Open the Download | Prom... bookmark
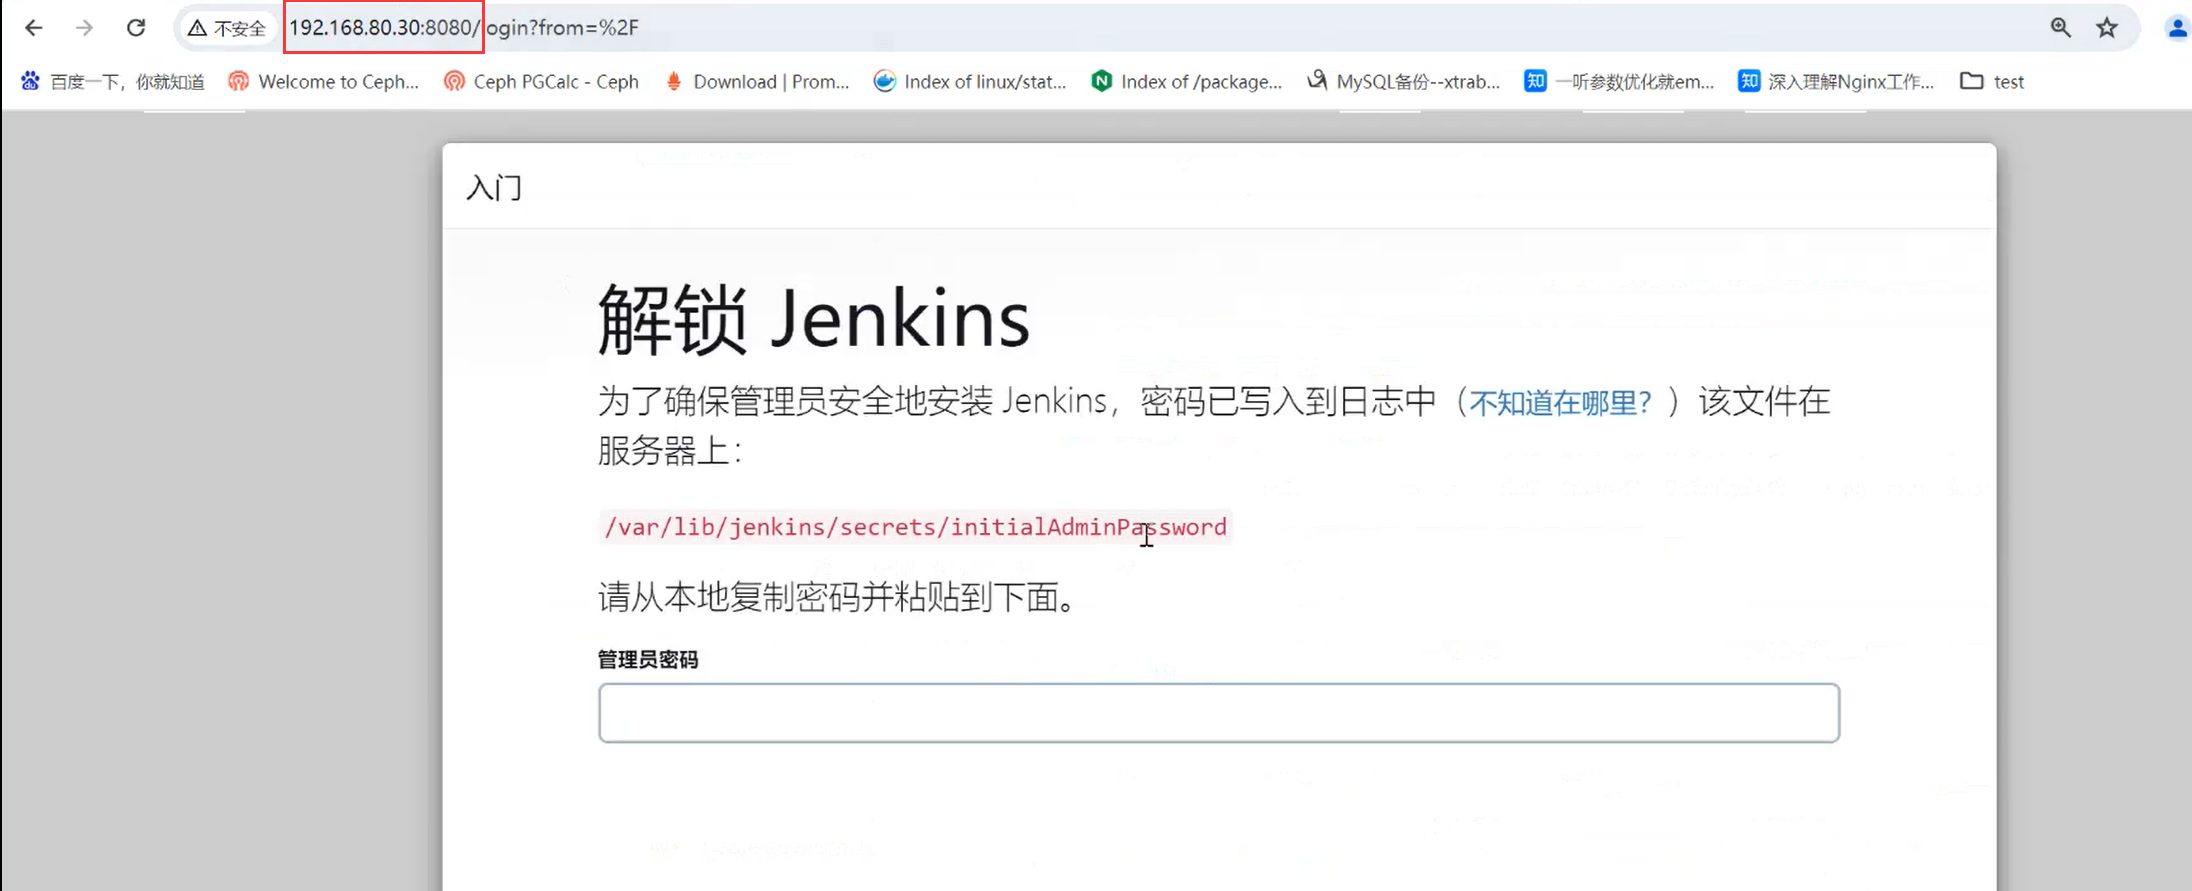Screen dimensions: 2192x891 coord(757,82)
